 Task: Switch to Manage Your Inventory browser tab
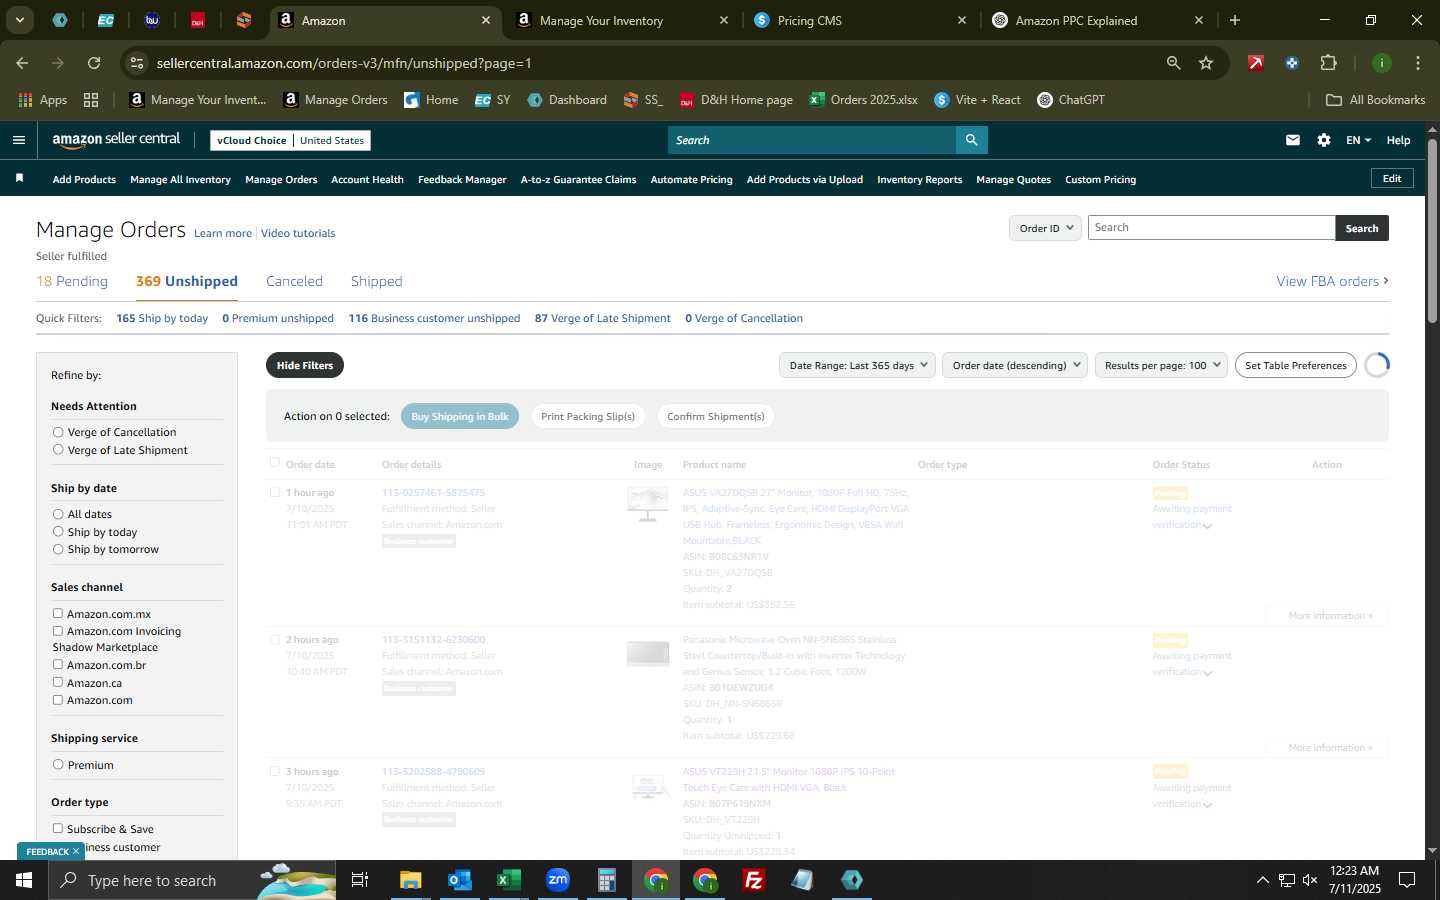click(x=620, y=20)
